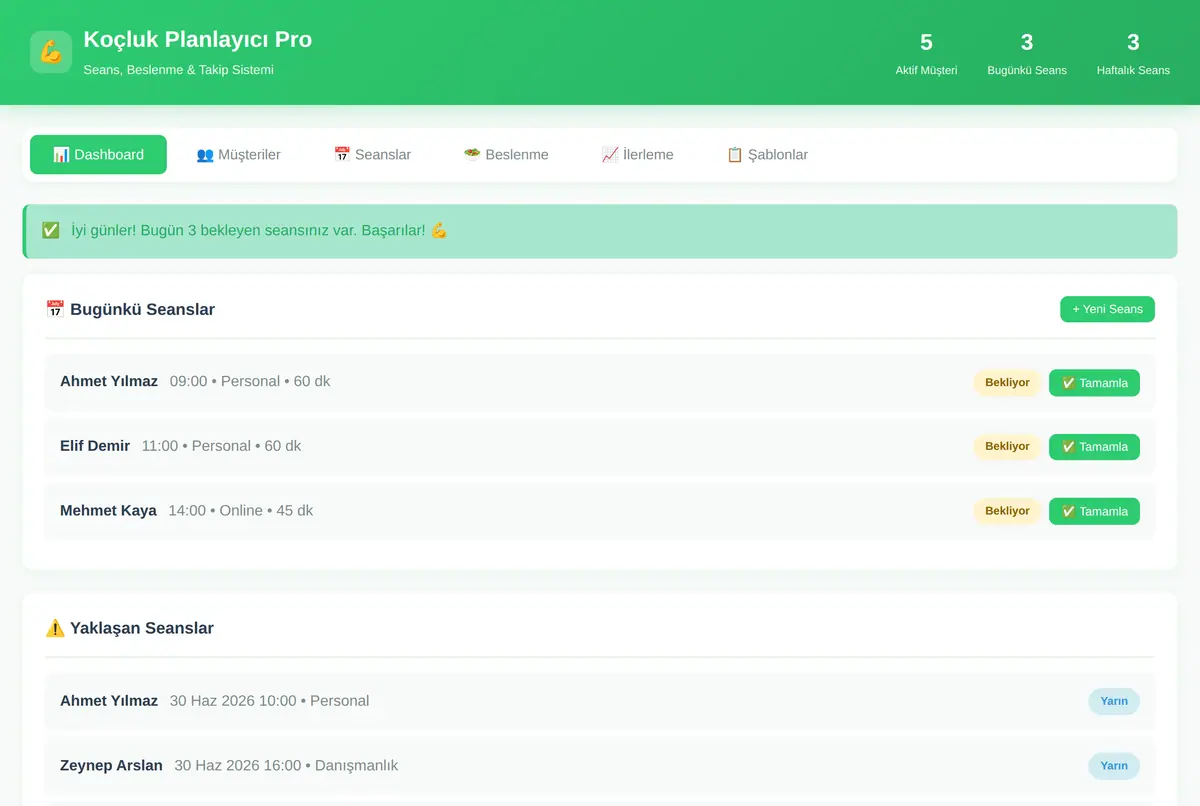Click "09:00 • Personal • 60 dk" details
The width and height of the screenshot is (1200, 806).
click(250, 381)
